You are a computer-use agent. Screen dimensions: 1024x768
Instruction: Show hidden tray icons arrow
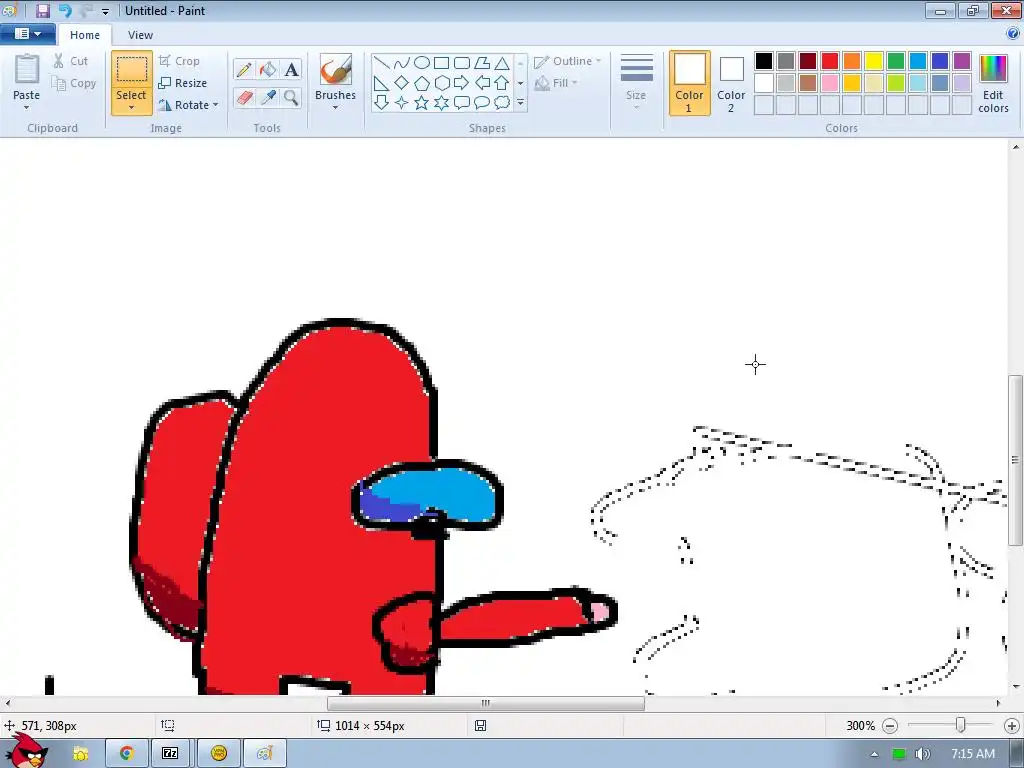pyautogui.click(x=874, y=754)
